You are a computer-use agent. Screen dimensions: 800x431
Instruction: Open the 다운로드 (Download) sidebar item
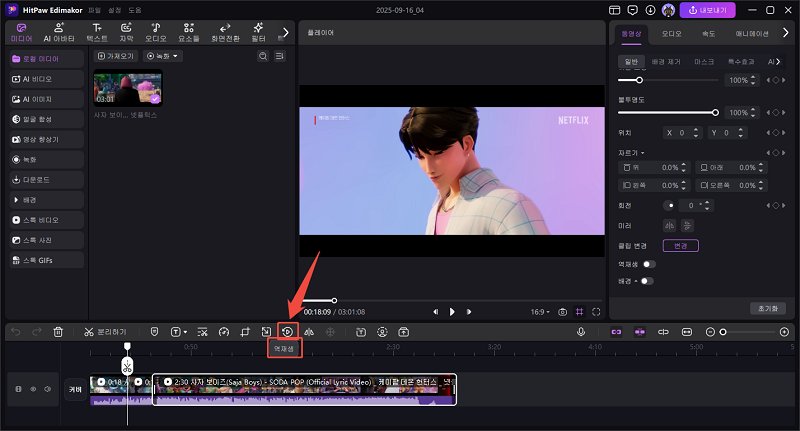pyautogui.click(x=46, y=180)
